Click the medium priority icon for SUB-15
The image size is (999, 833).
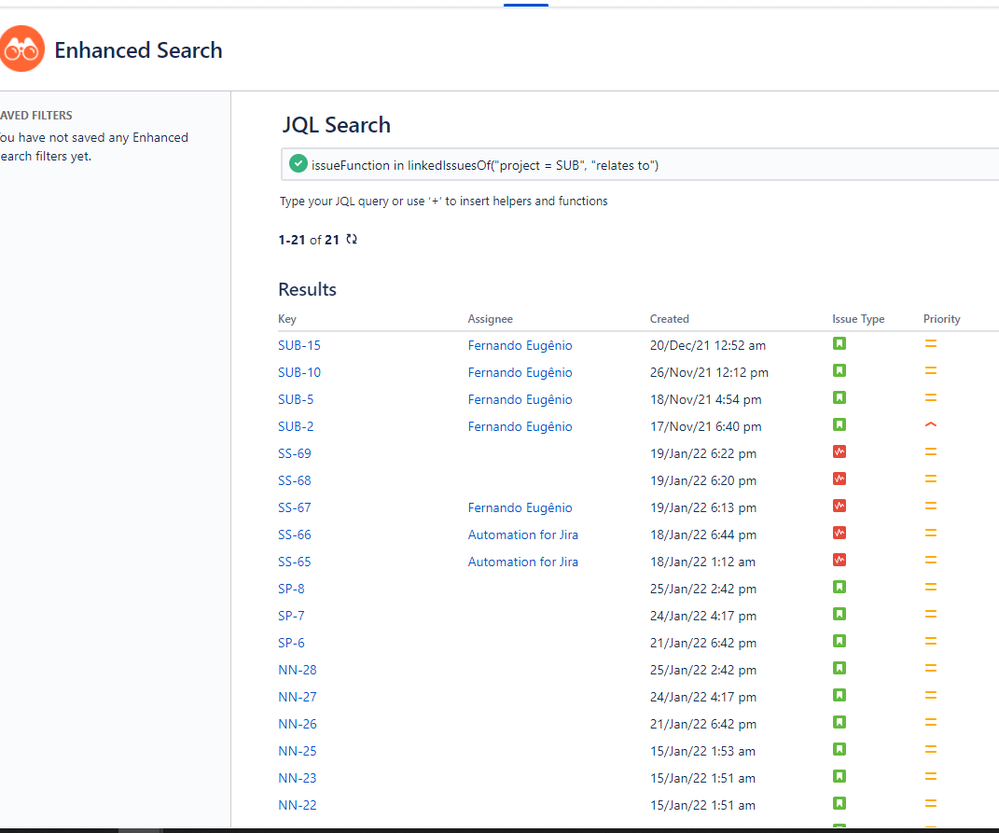click(931, 344)
